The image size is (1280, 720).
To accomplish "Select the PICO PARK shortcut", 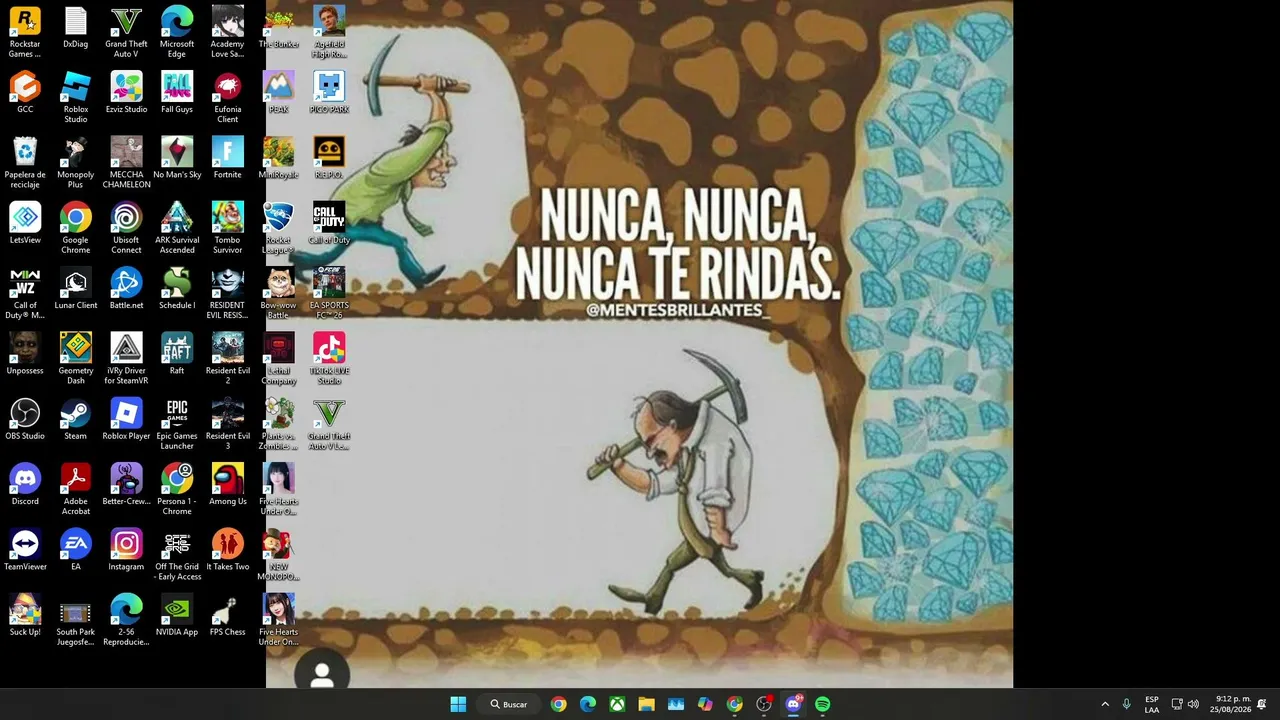I will coord(329,93).
